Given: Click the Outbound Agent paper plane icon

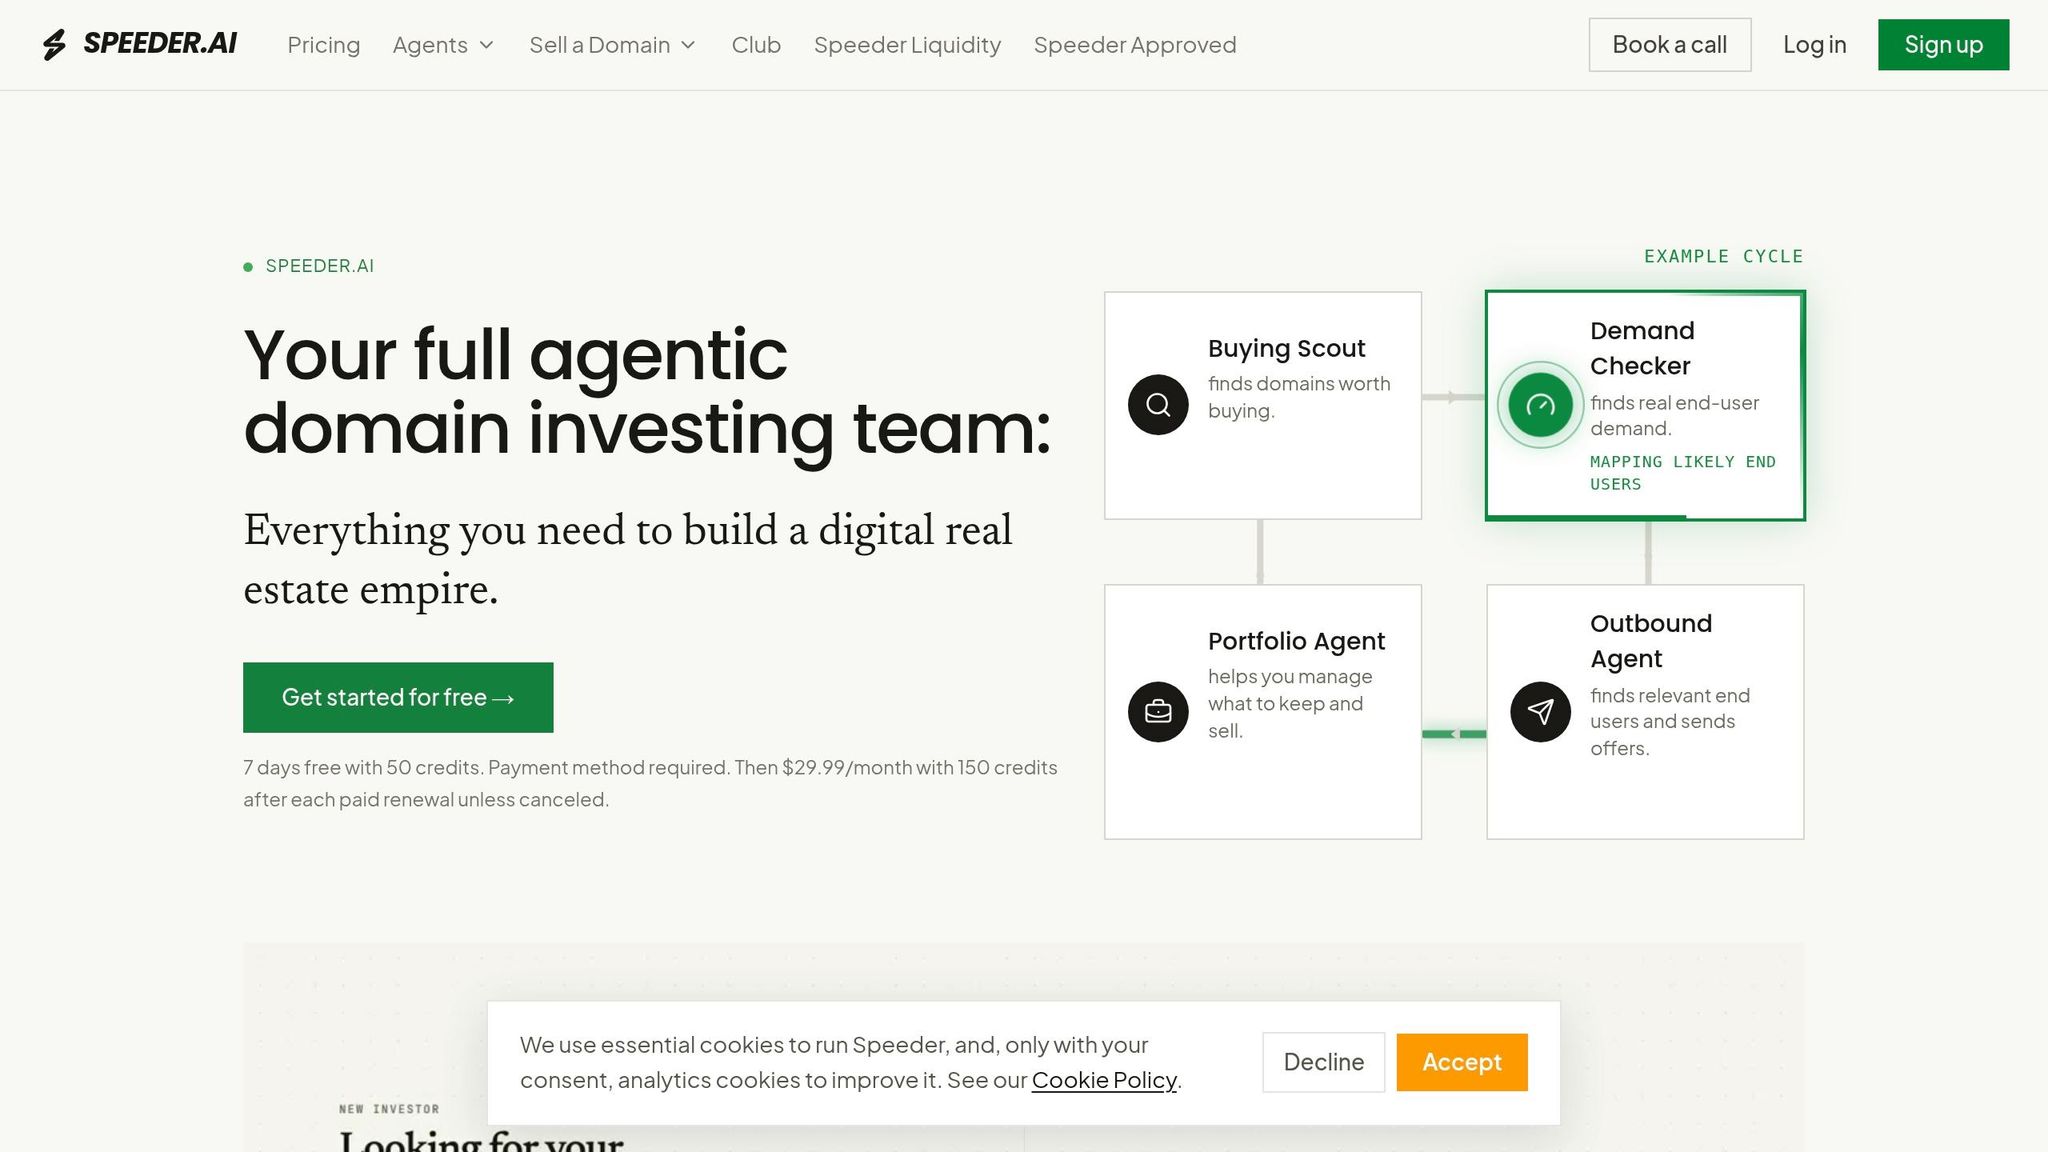Looking at the screenshot, I should pos(1540,711).
